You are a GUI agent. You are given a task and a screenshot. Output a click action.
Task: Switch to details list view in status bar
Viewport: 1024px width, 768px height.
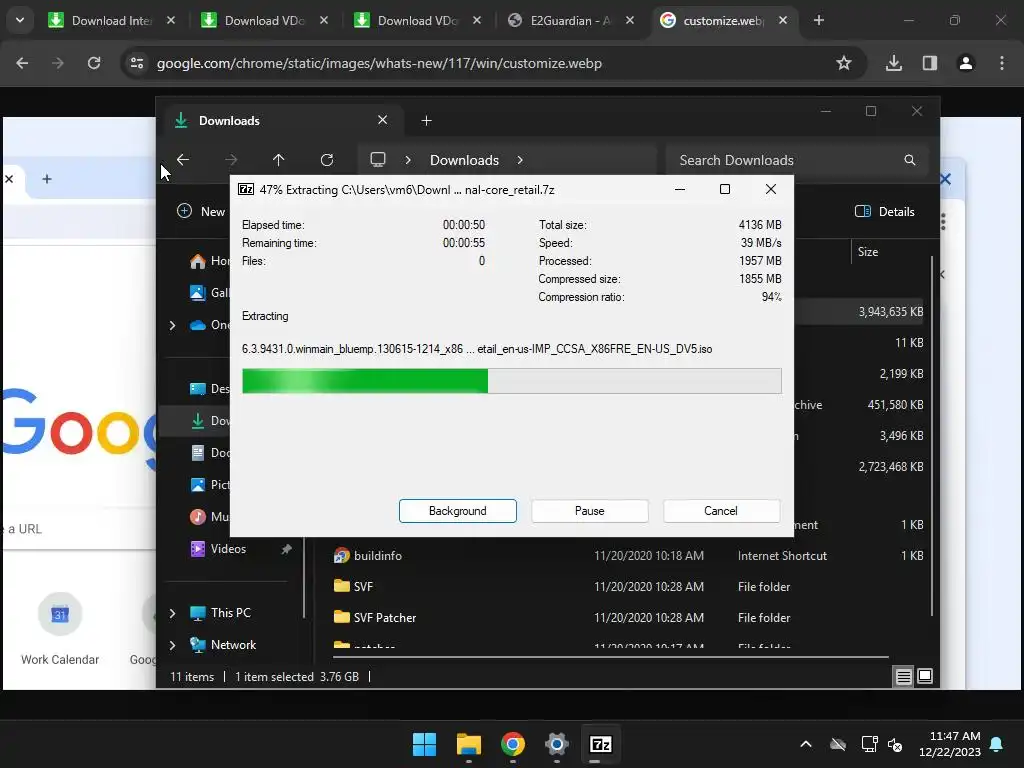903,677
